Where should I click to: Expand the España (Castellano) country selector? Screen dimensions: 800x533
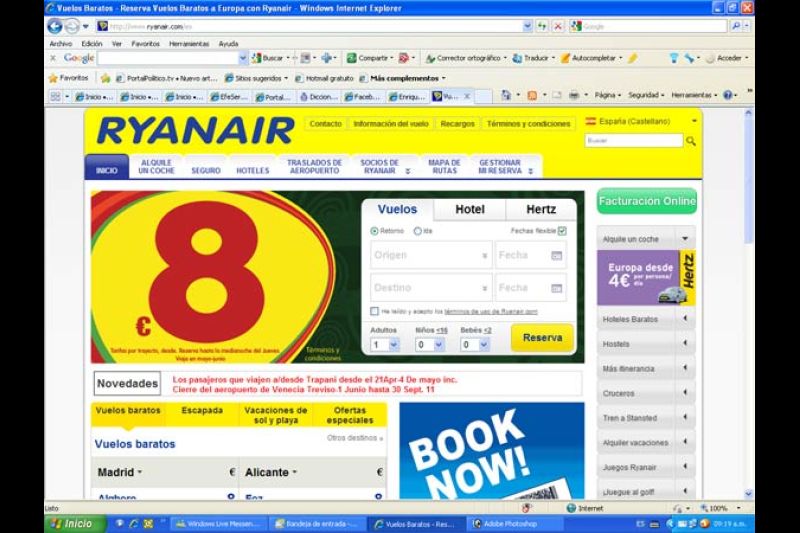tap(693, 121)
